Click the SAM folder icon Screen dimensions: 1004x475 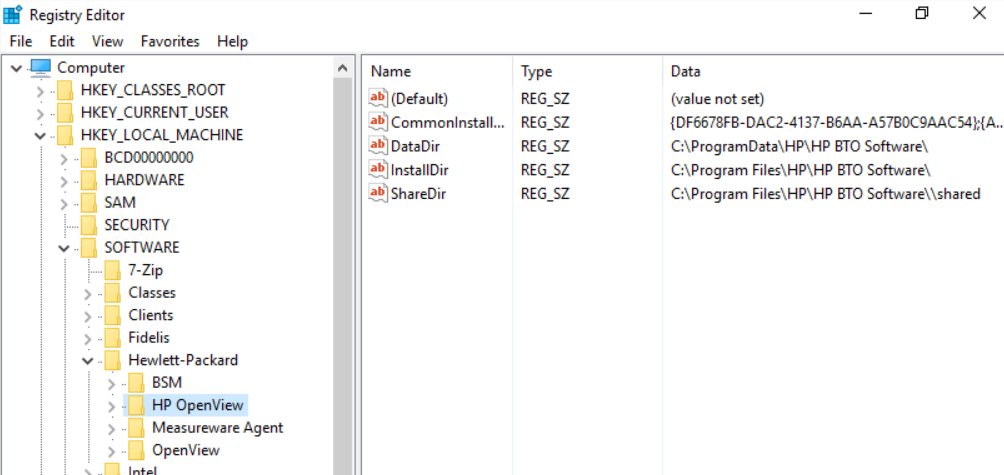tap(88, 202)
